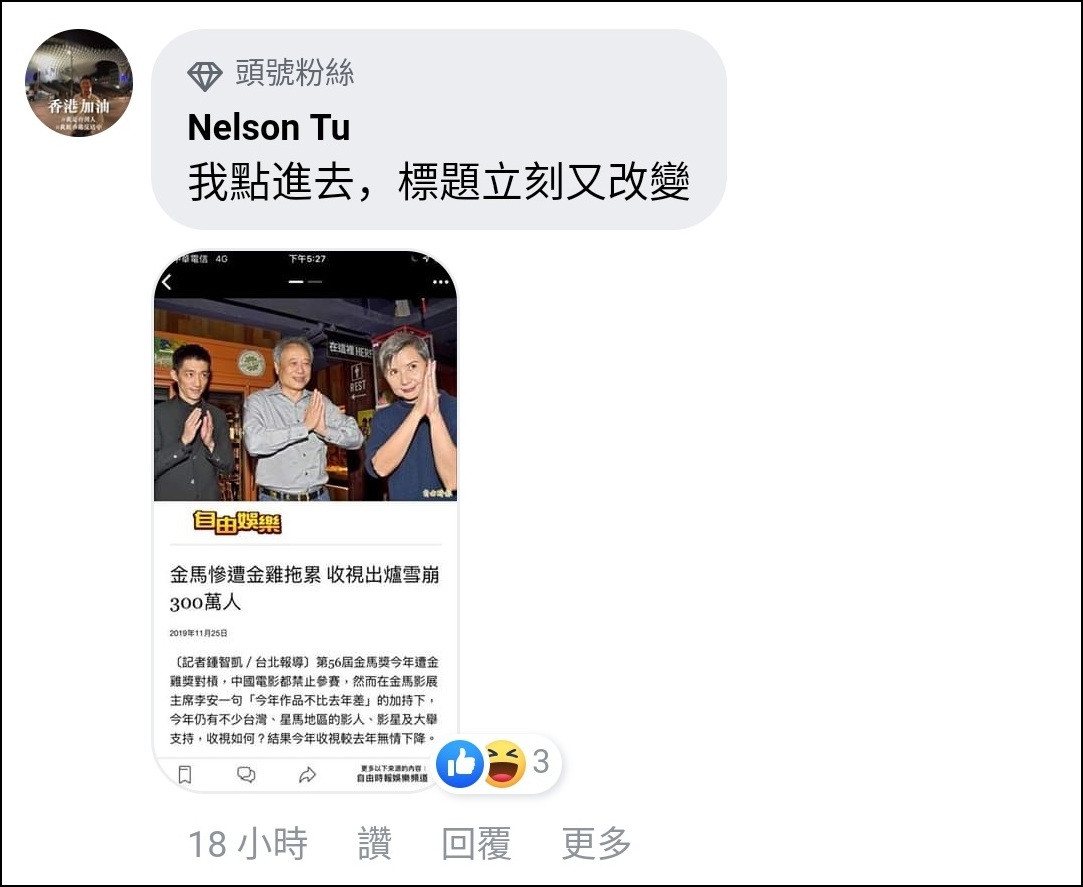The width and height of the screenshot is (1083, 887).
Task: Click the 18 小時 timestamp
Action: tap(248, 843)
